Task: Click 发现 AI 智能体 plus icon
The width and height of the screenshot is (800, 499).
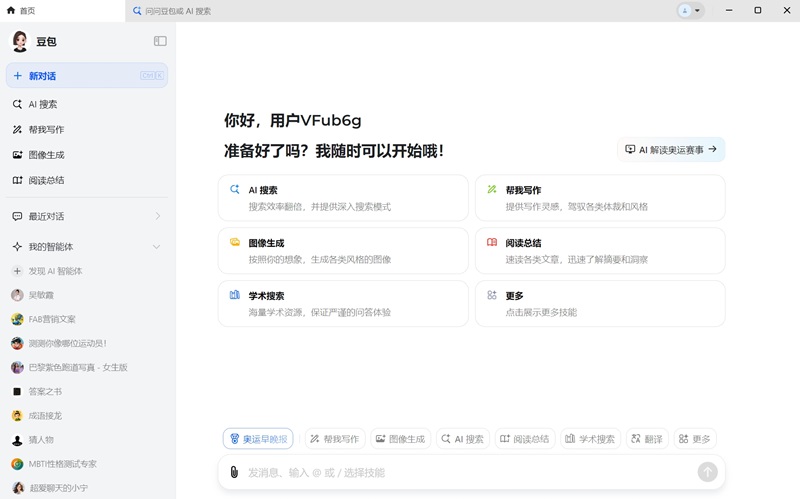Action: (x=17, y=271)
